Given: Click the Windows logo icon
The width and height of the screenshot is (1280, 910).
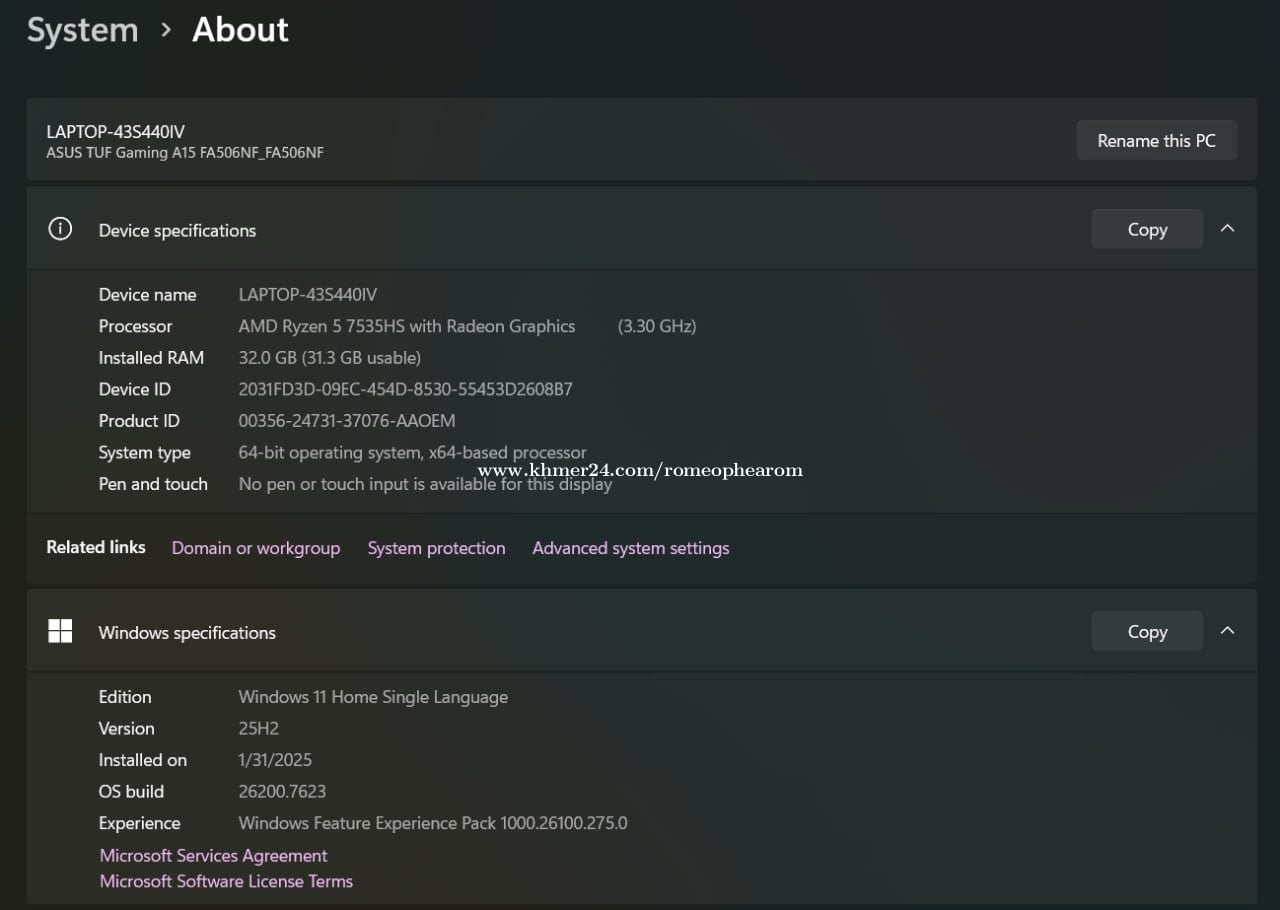Looking at the screenshot, I should [60, 631].
